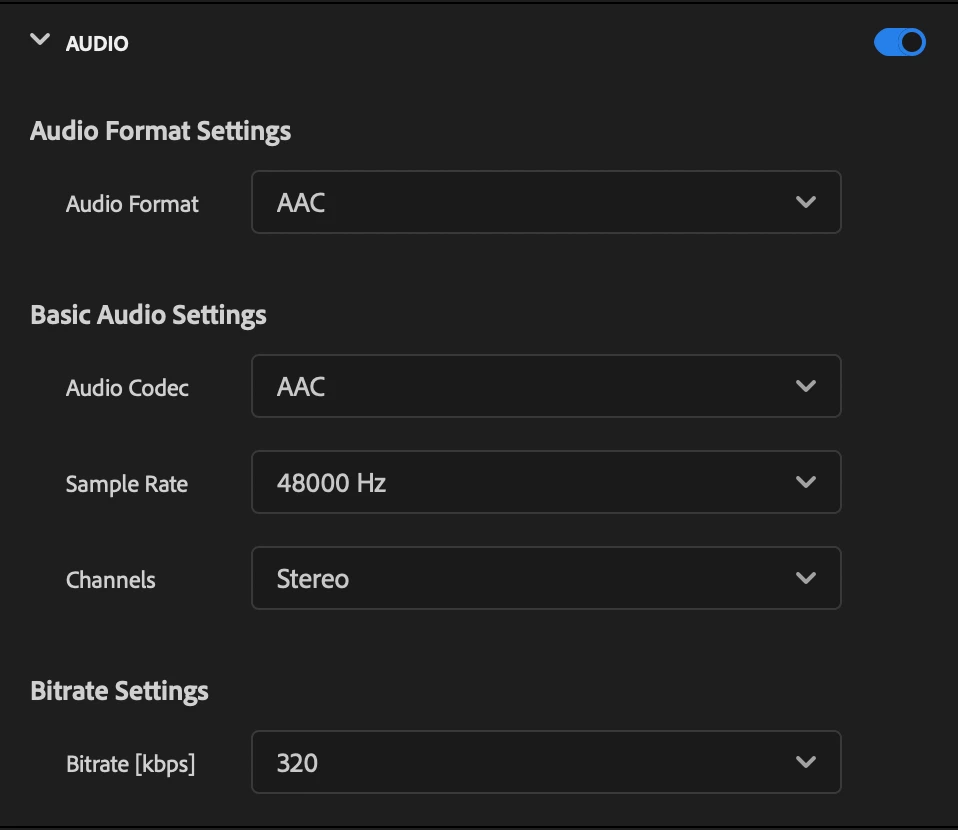958x830 pixels.
Task: Click the Audio Format Settings heading
Action: coord(161,131)
